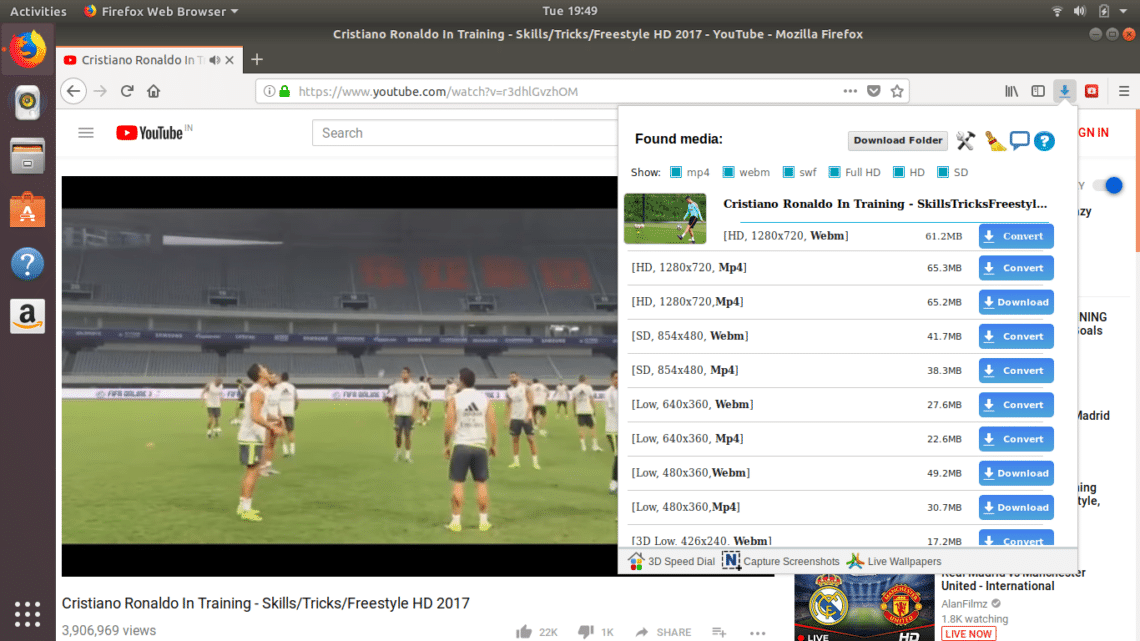
Task: Open the Firefox hamburger menu
Action: (1124, 91)
